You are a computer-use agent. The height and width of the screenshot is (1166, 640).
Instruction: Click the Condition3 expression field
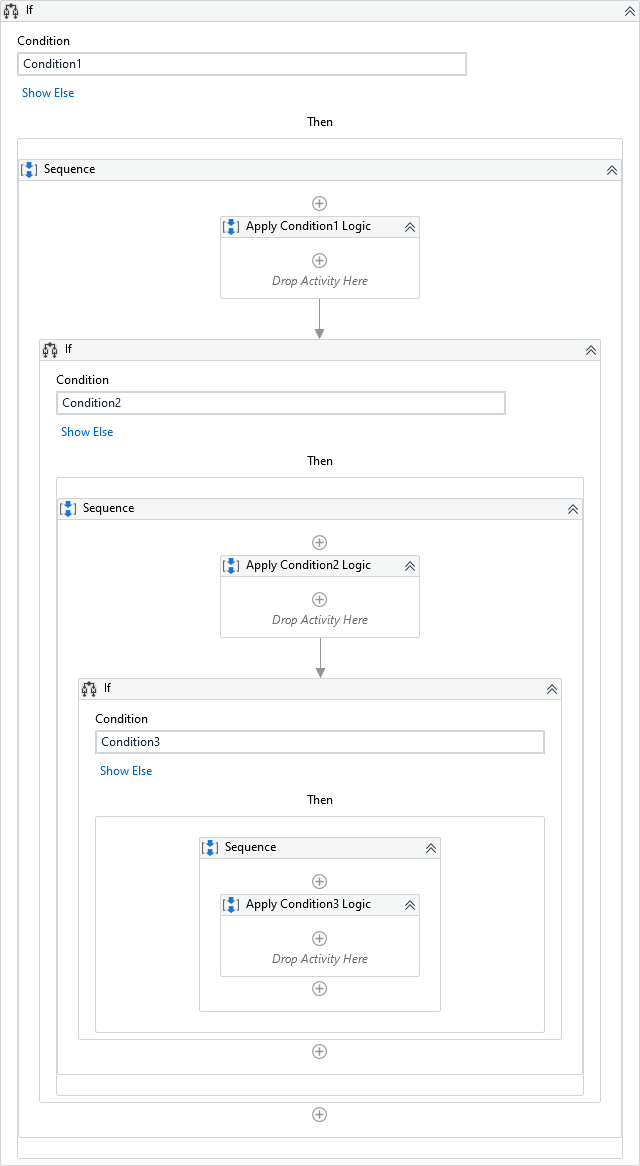point(320,742)
